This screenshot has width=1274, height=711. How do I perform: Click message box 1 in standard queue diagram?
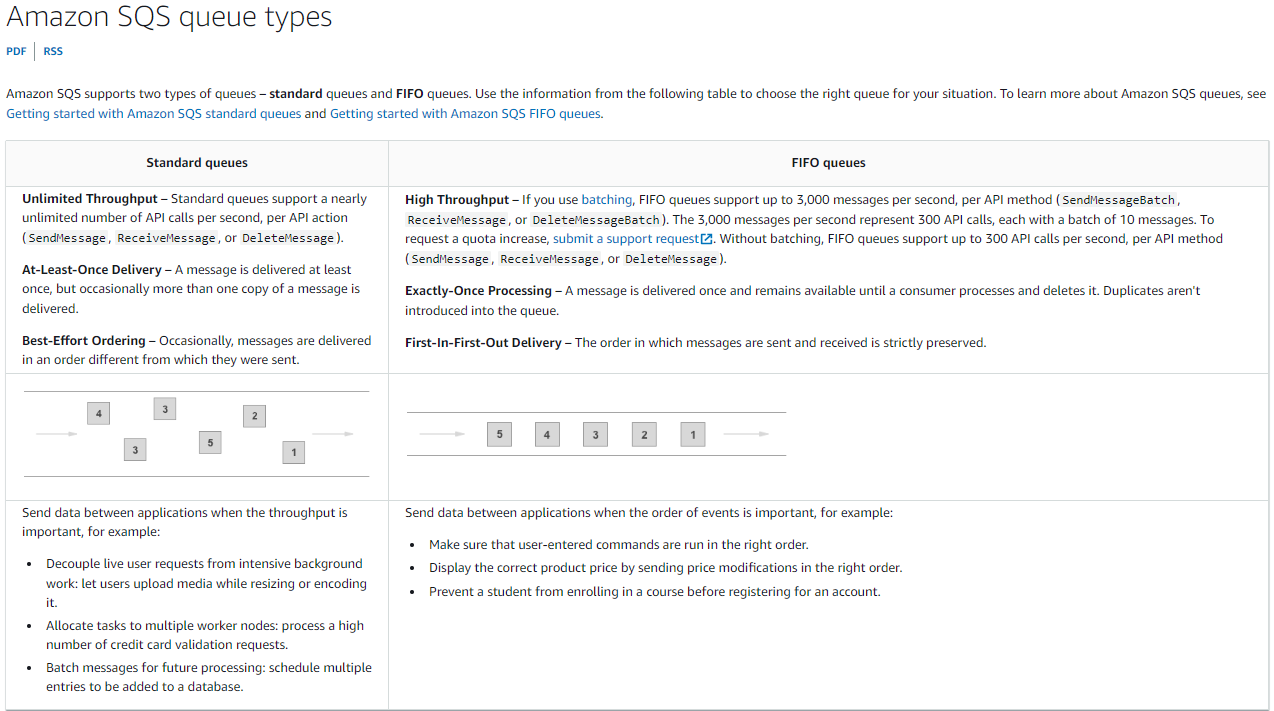(293, 452)
